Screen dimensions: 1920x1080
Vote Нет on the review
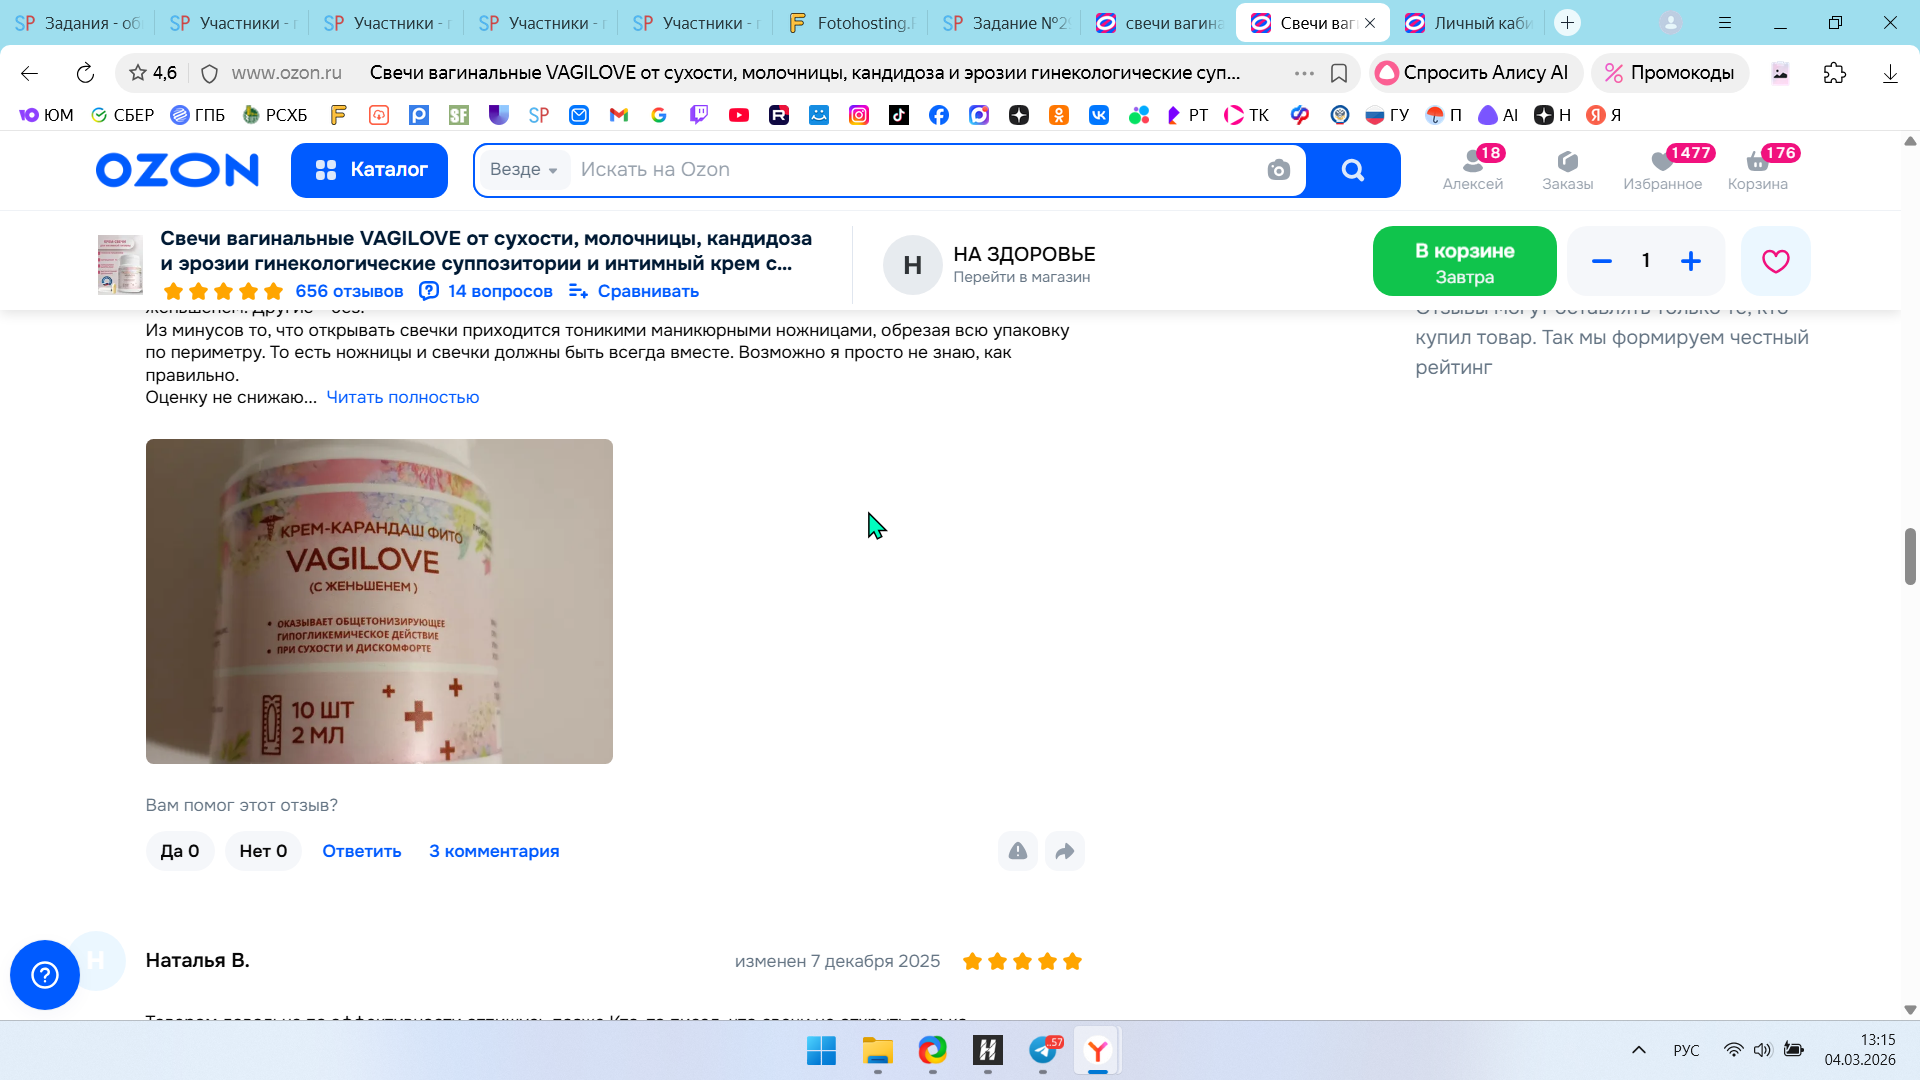pyautogui.click(x=263, y=851)
